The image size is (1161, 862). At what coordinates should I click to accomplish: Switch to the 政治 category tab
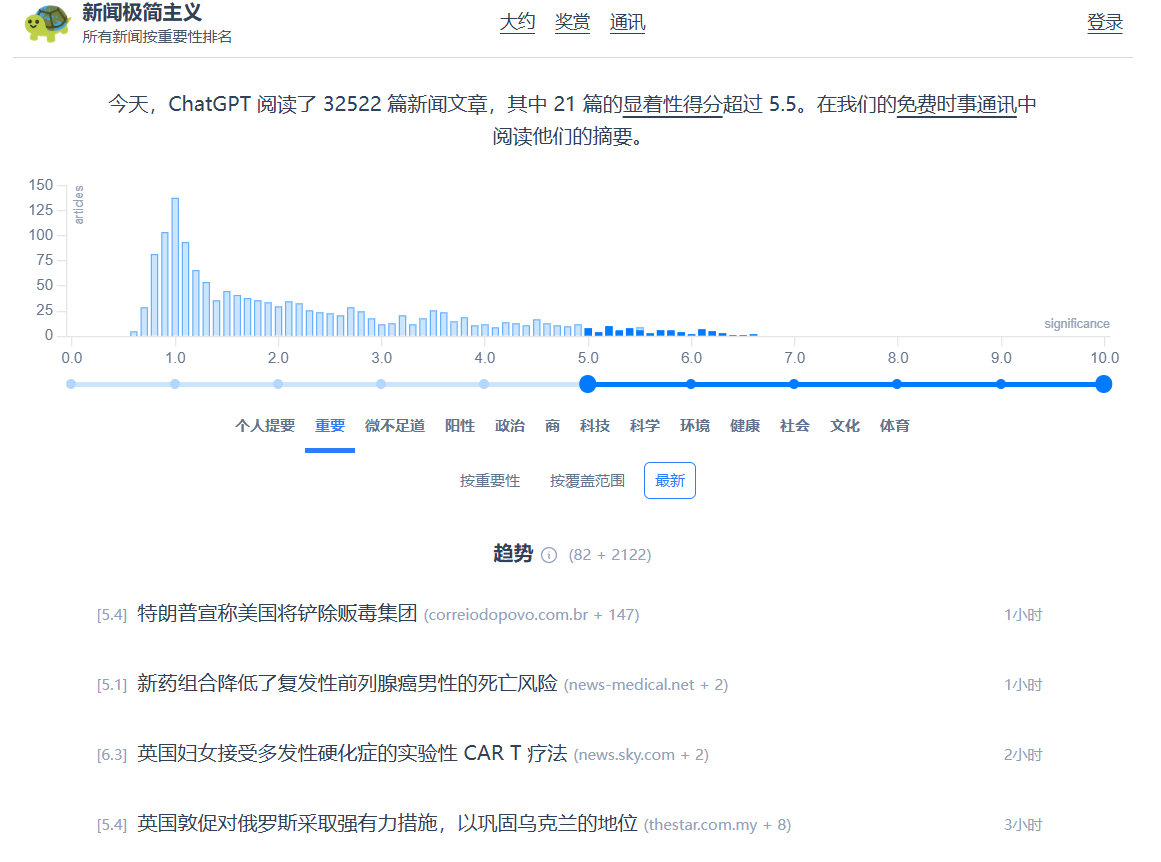(510, 426)
